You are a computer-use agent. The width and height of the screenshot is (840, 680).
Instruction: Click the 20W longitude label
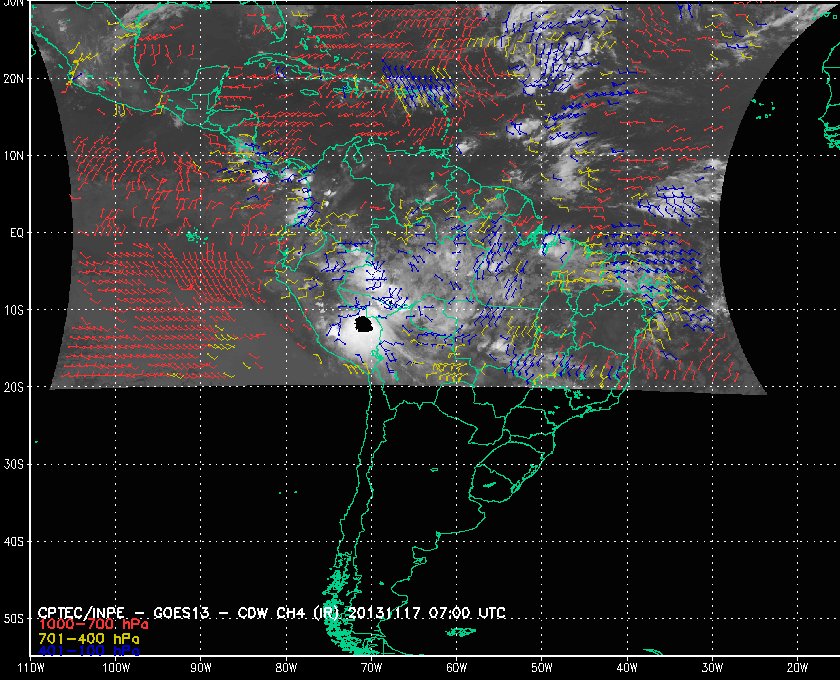797,668
